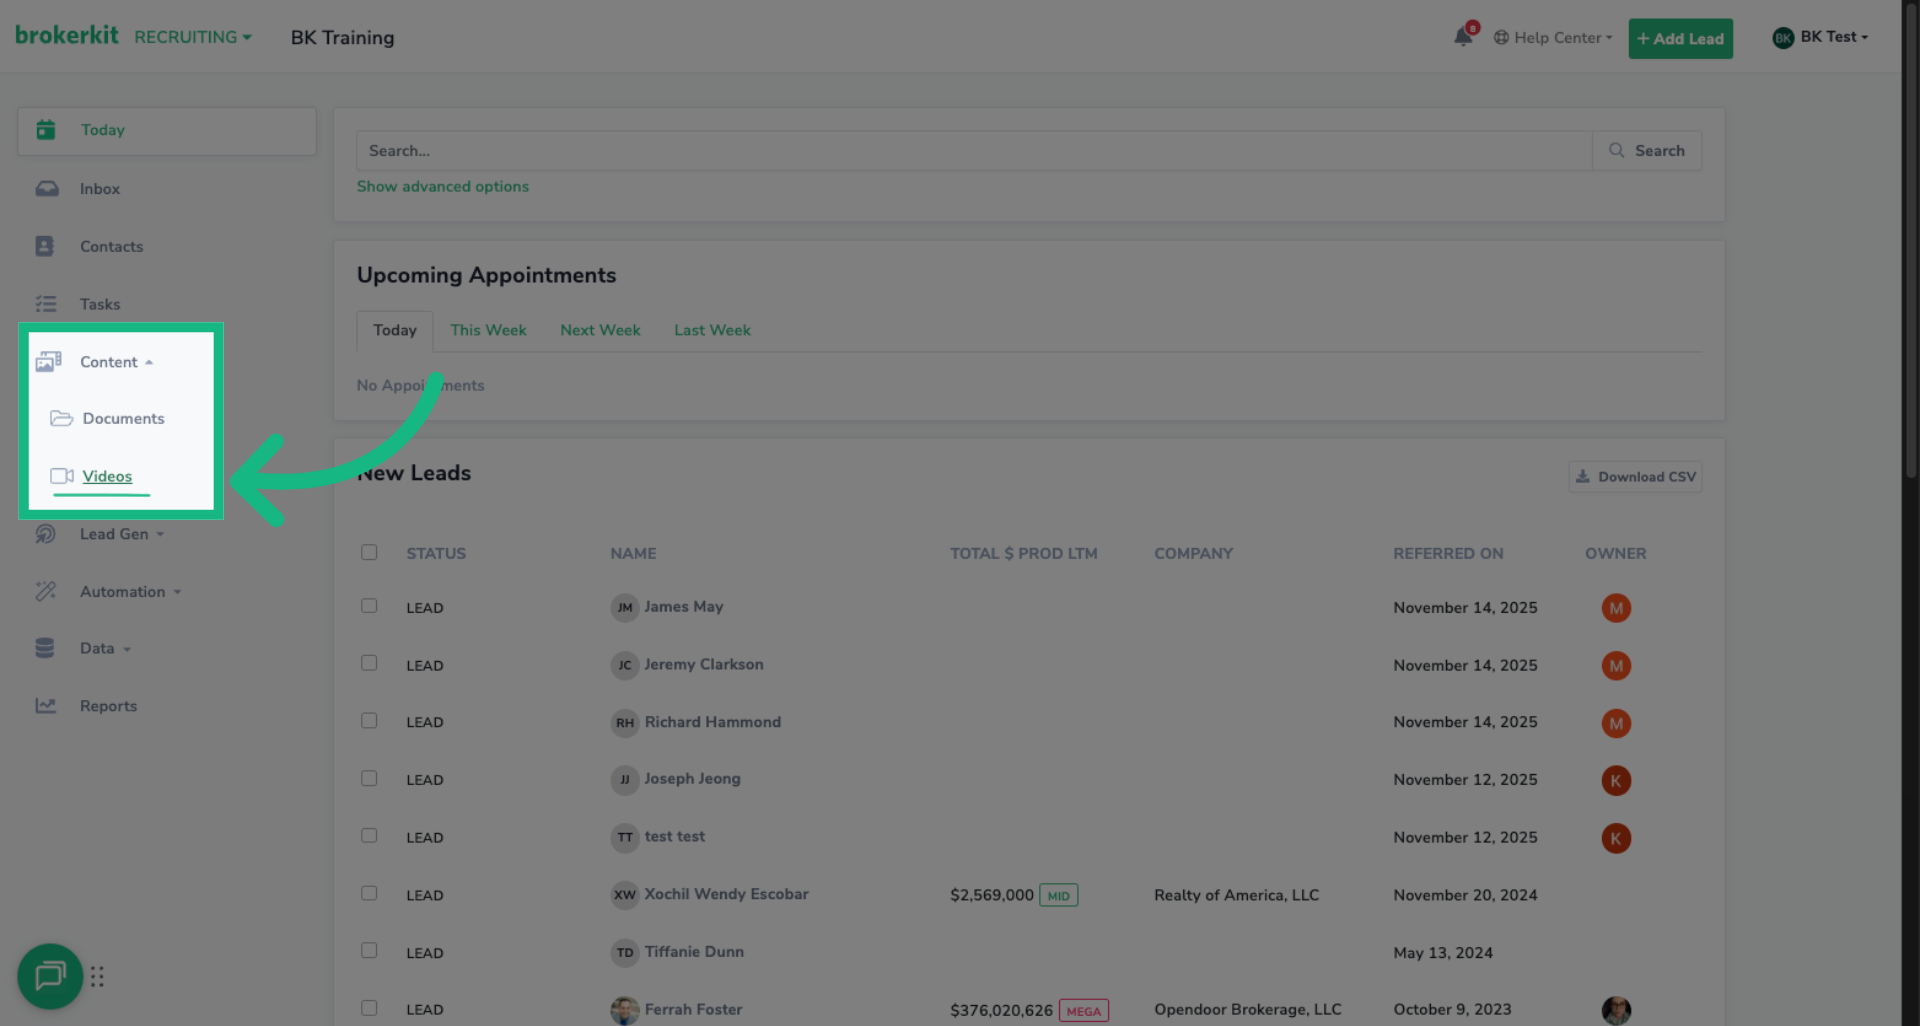The image size is (1920, 1026).
Task: Open Documents via the folder icon
Action: coord(63,418)
